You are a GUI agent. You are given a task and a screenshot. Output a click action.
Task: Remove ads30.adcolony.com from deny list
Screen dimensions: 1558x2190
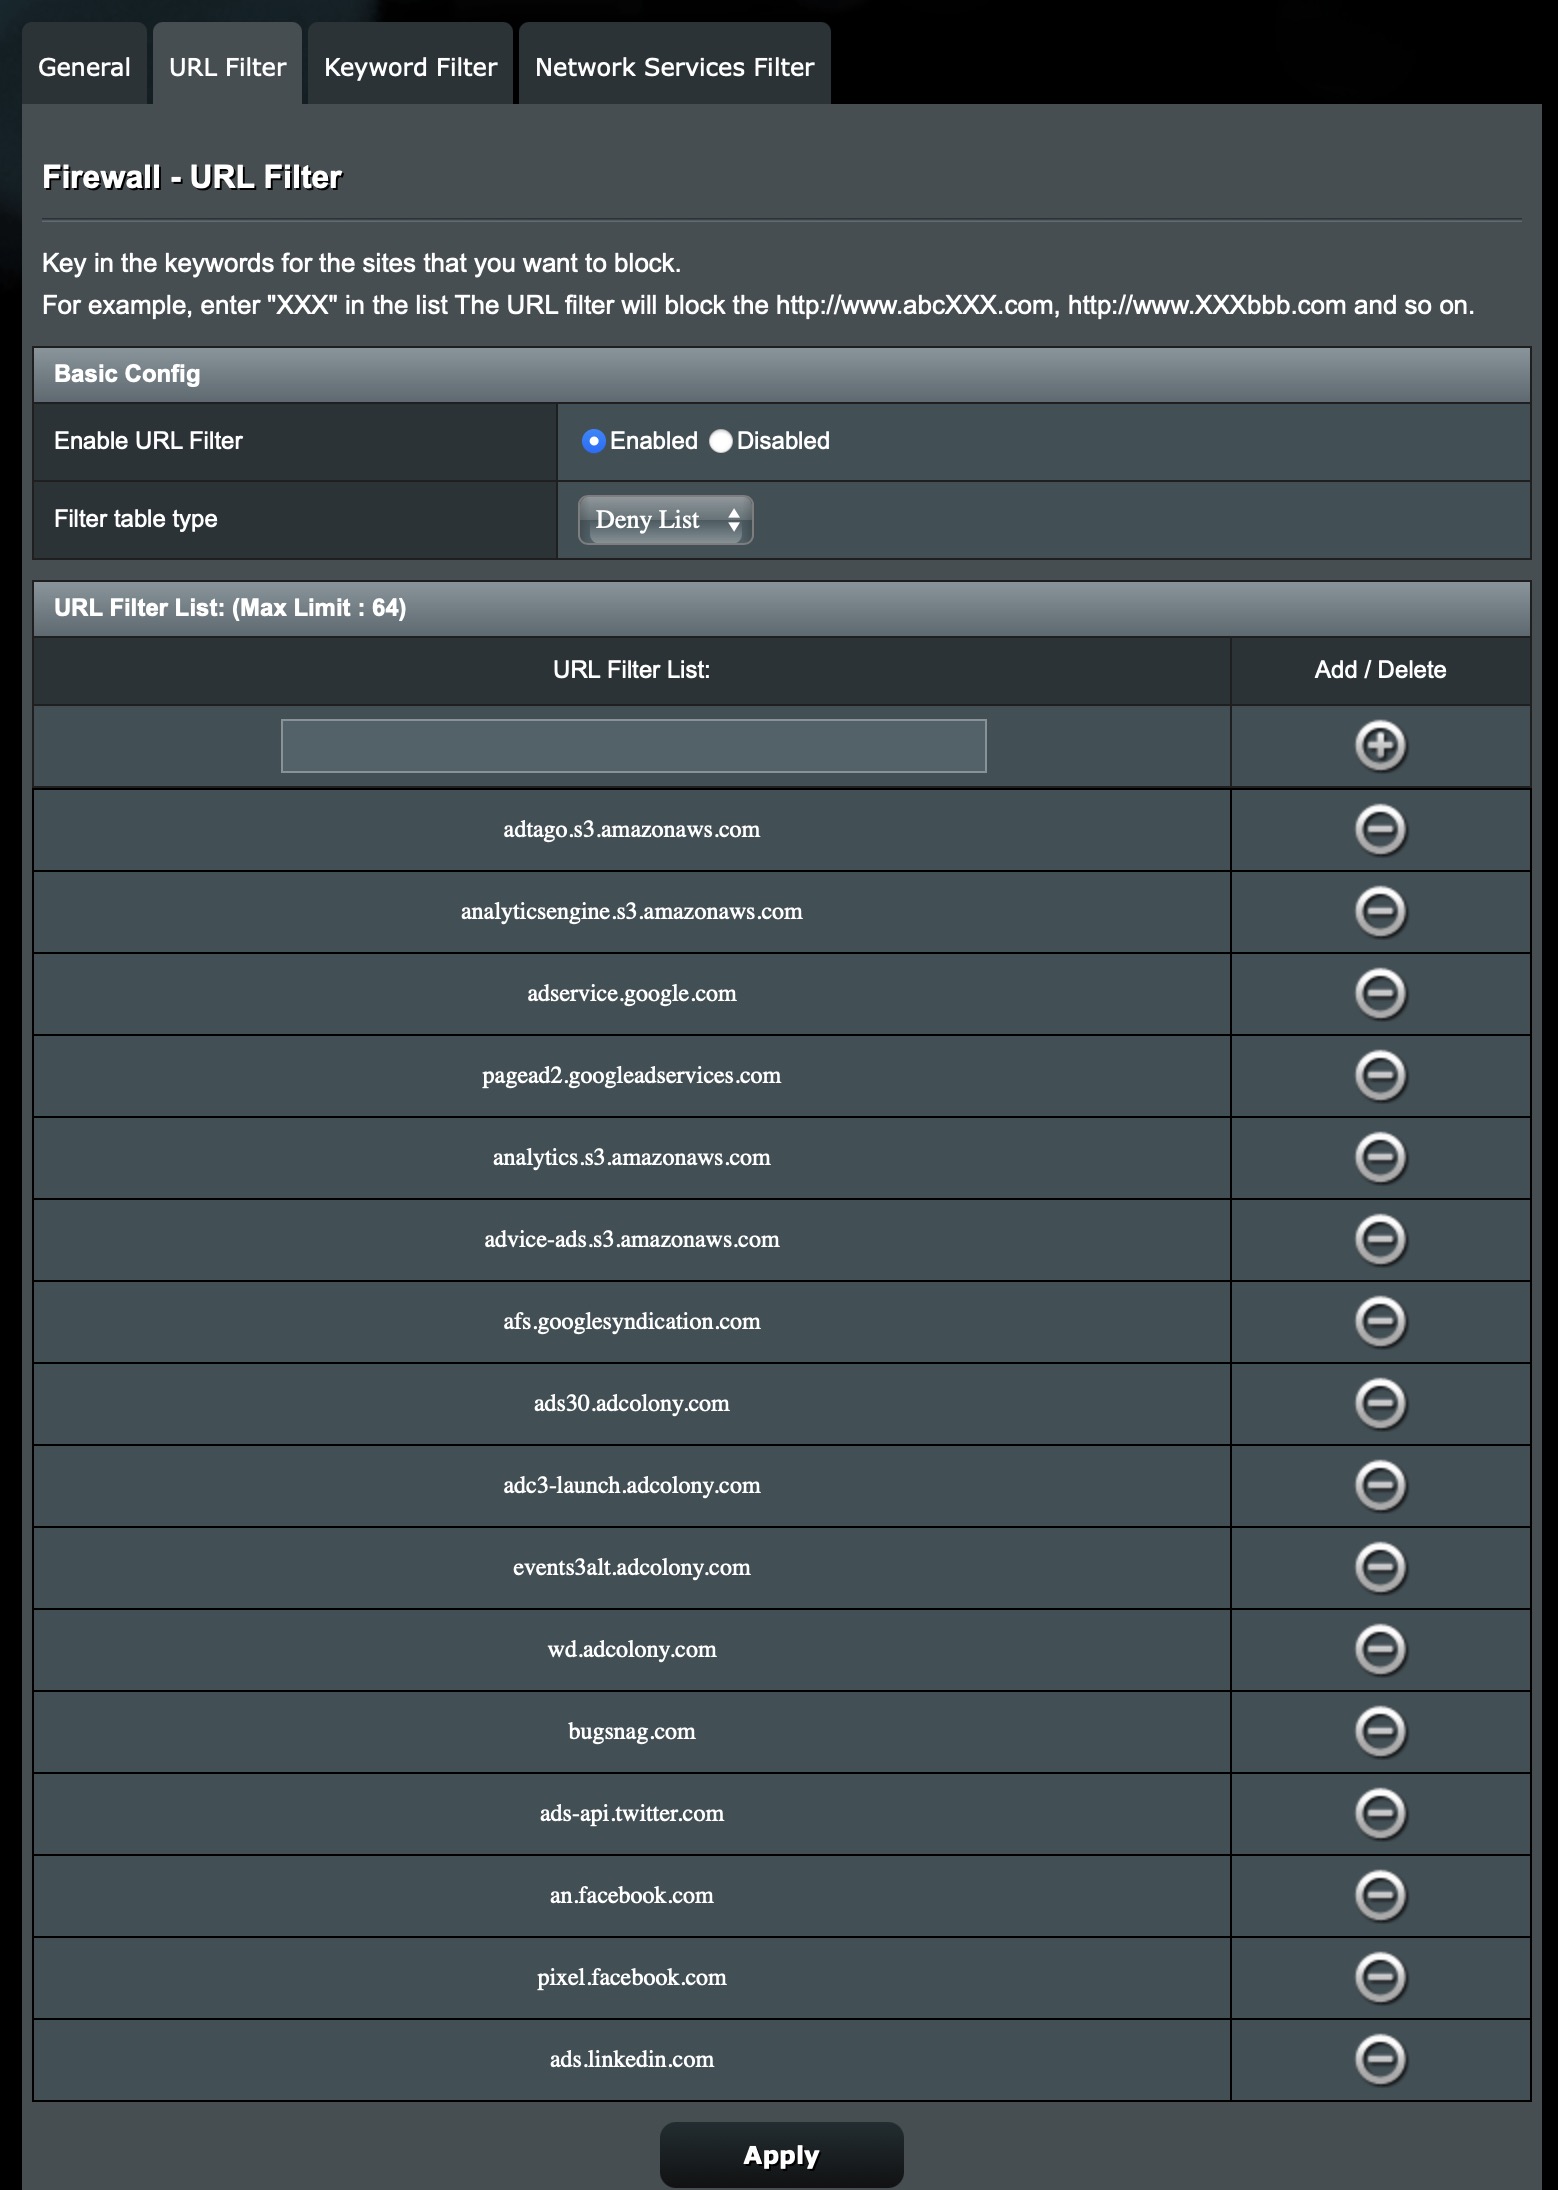point(1380,1404)
